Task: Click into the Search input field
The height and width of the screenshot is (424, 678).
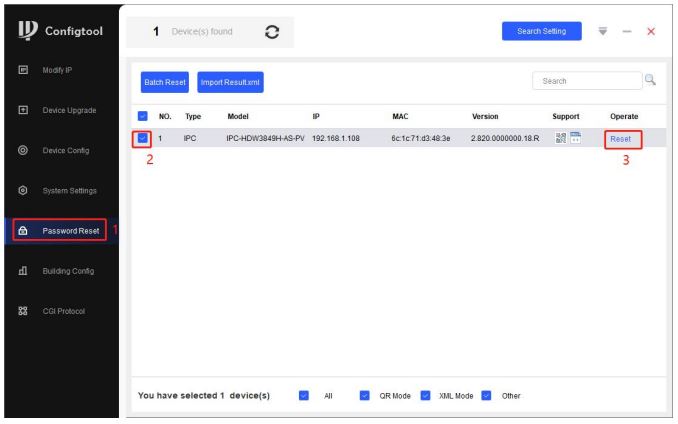Action: 585,80
